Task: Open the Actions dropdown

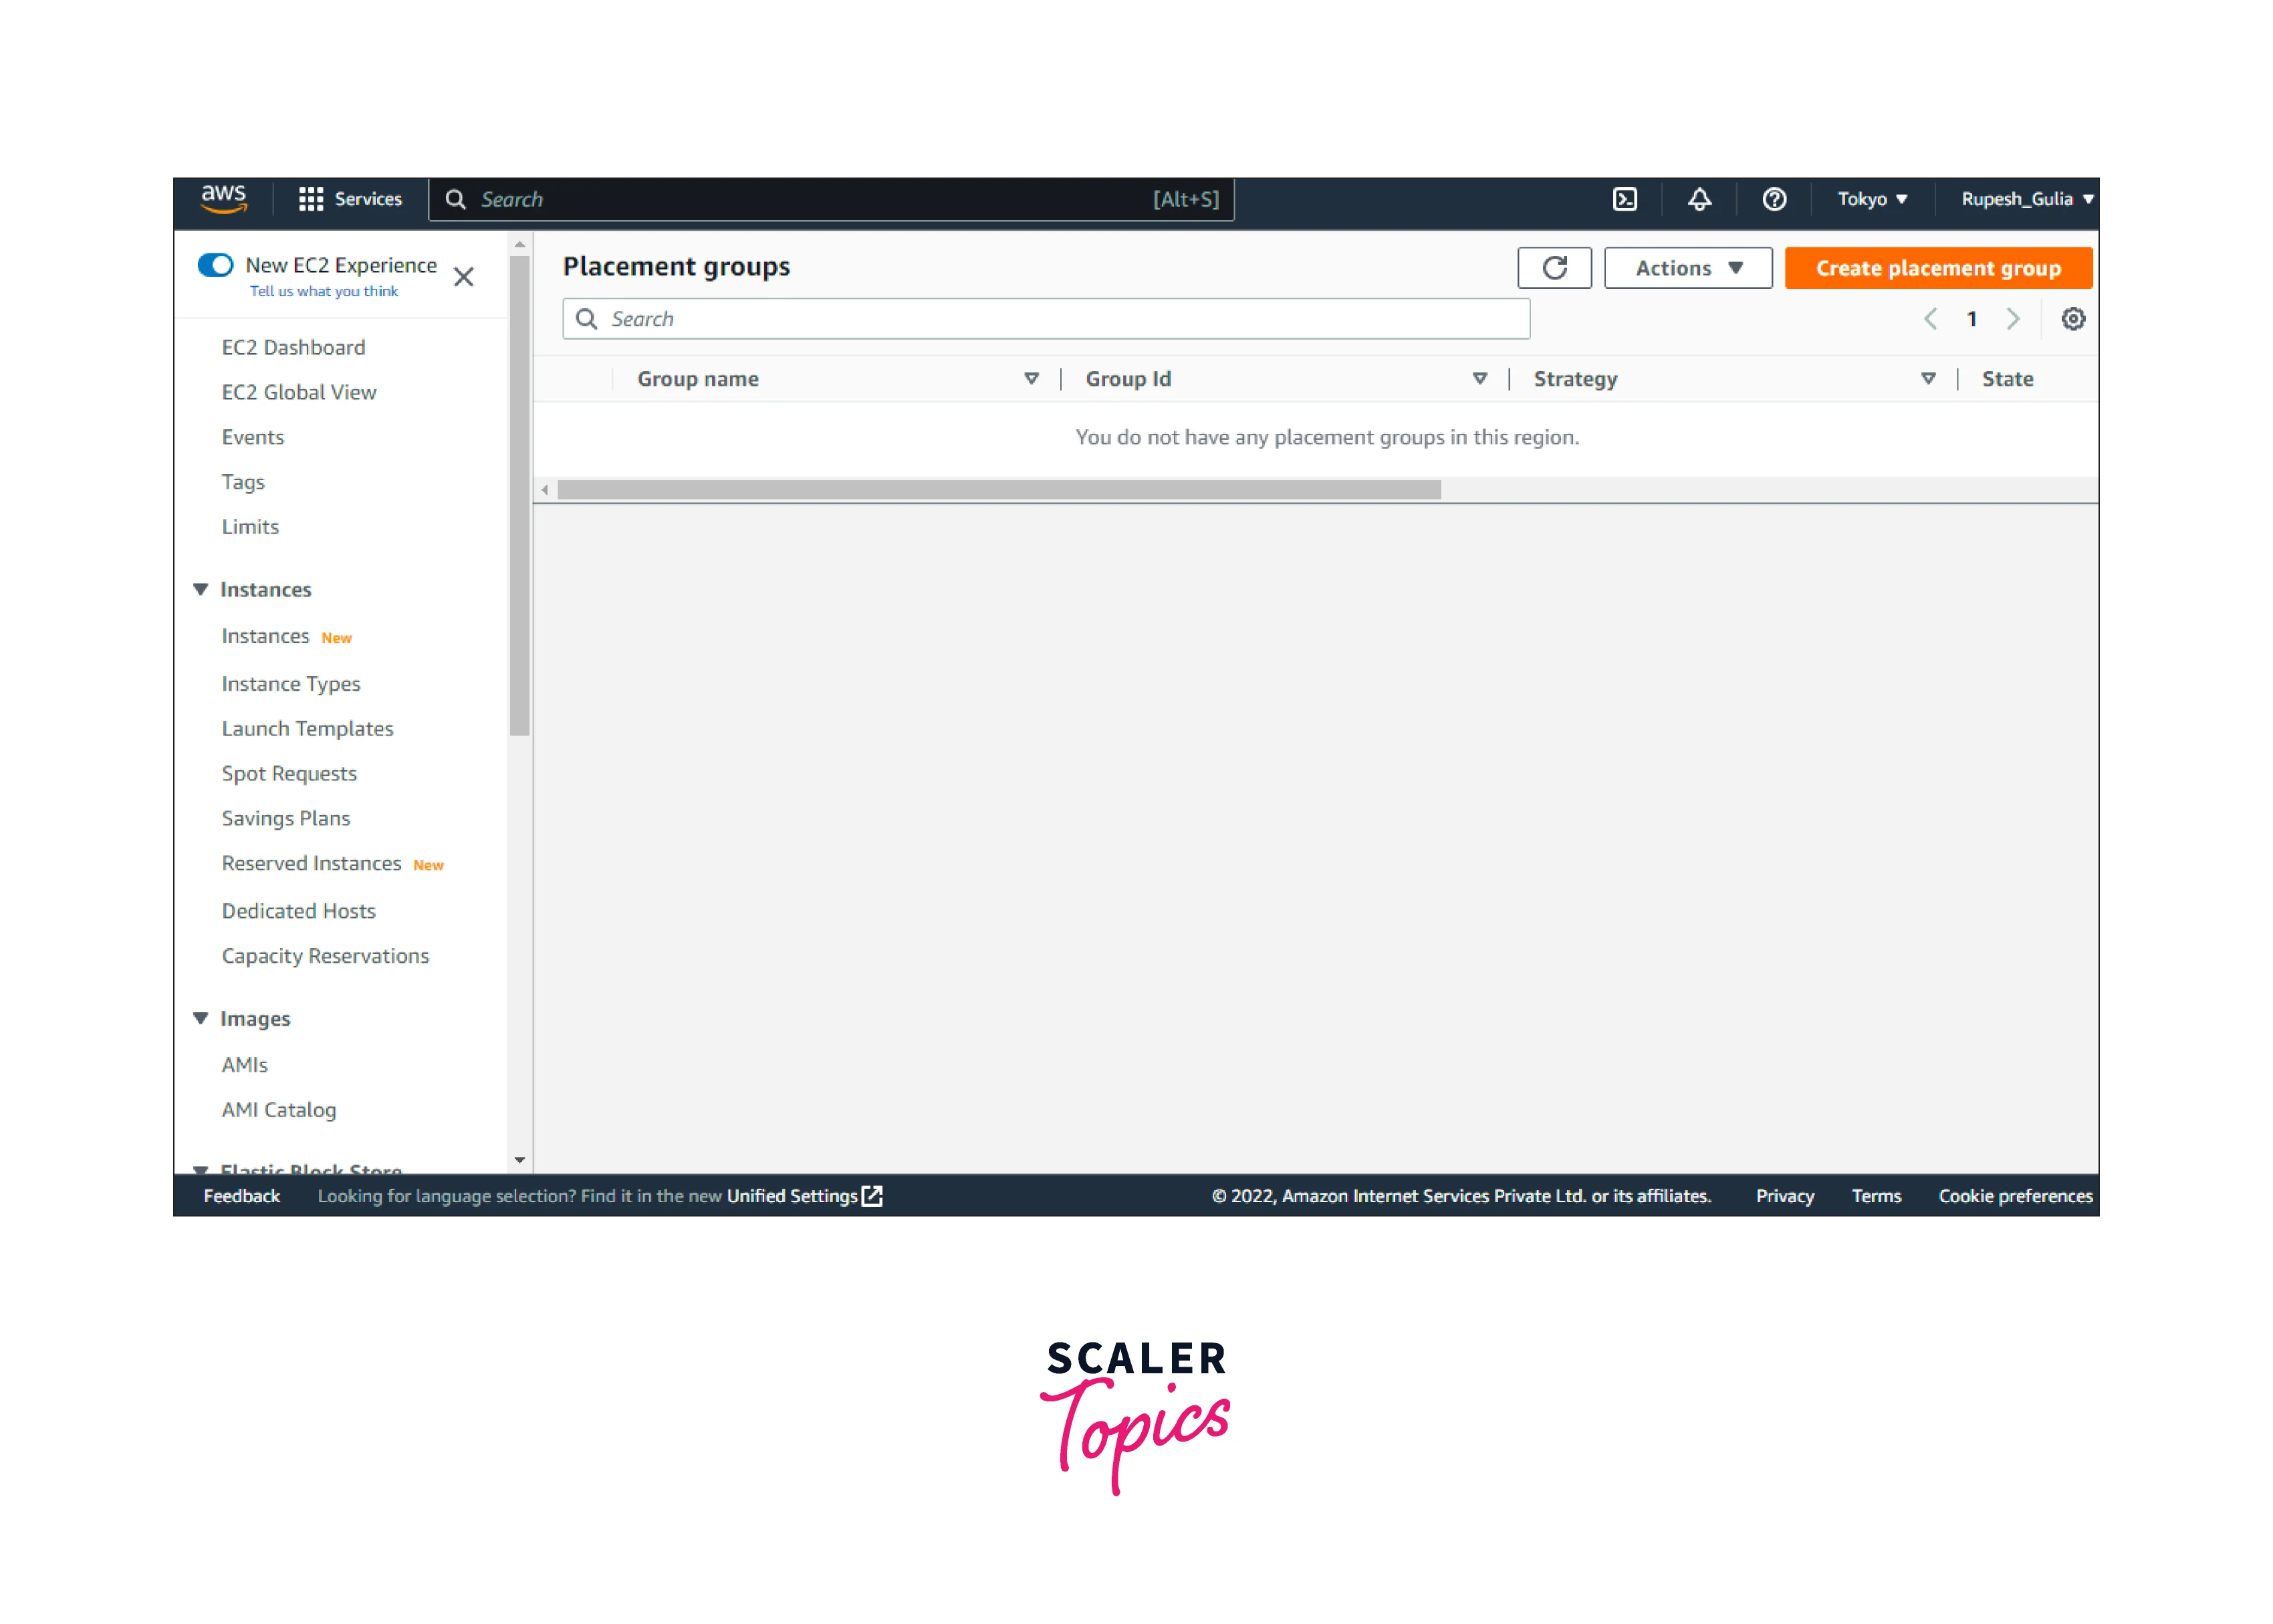Action: 1687,268
